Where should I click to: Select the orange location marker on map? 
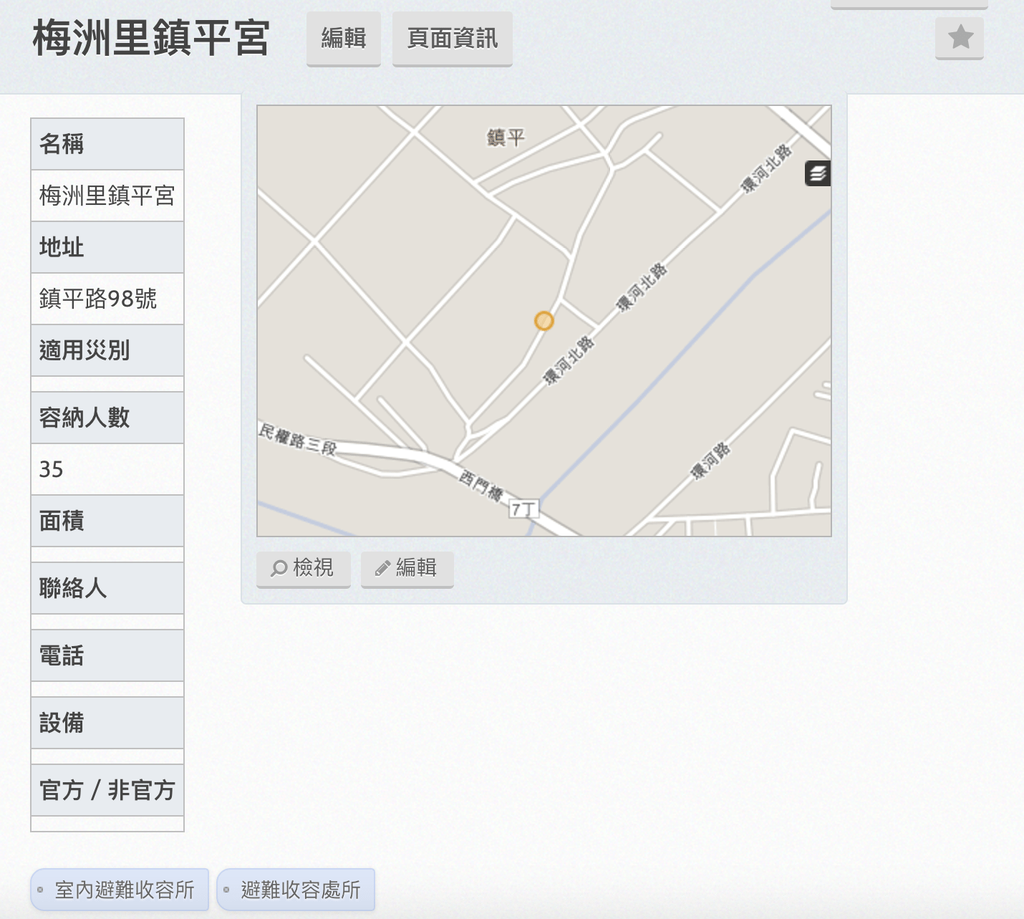pyautogui.click(x=544, y=321)
